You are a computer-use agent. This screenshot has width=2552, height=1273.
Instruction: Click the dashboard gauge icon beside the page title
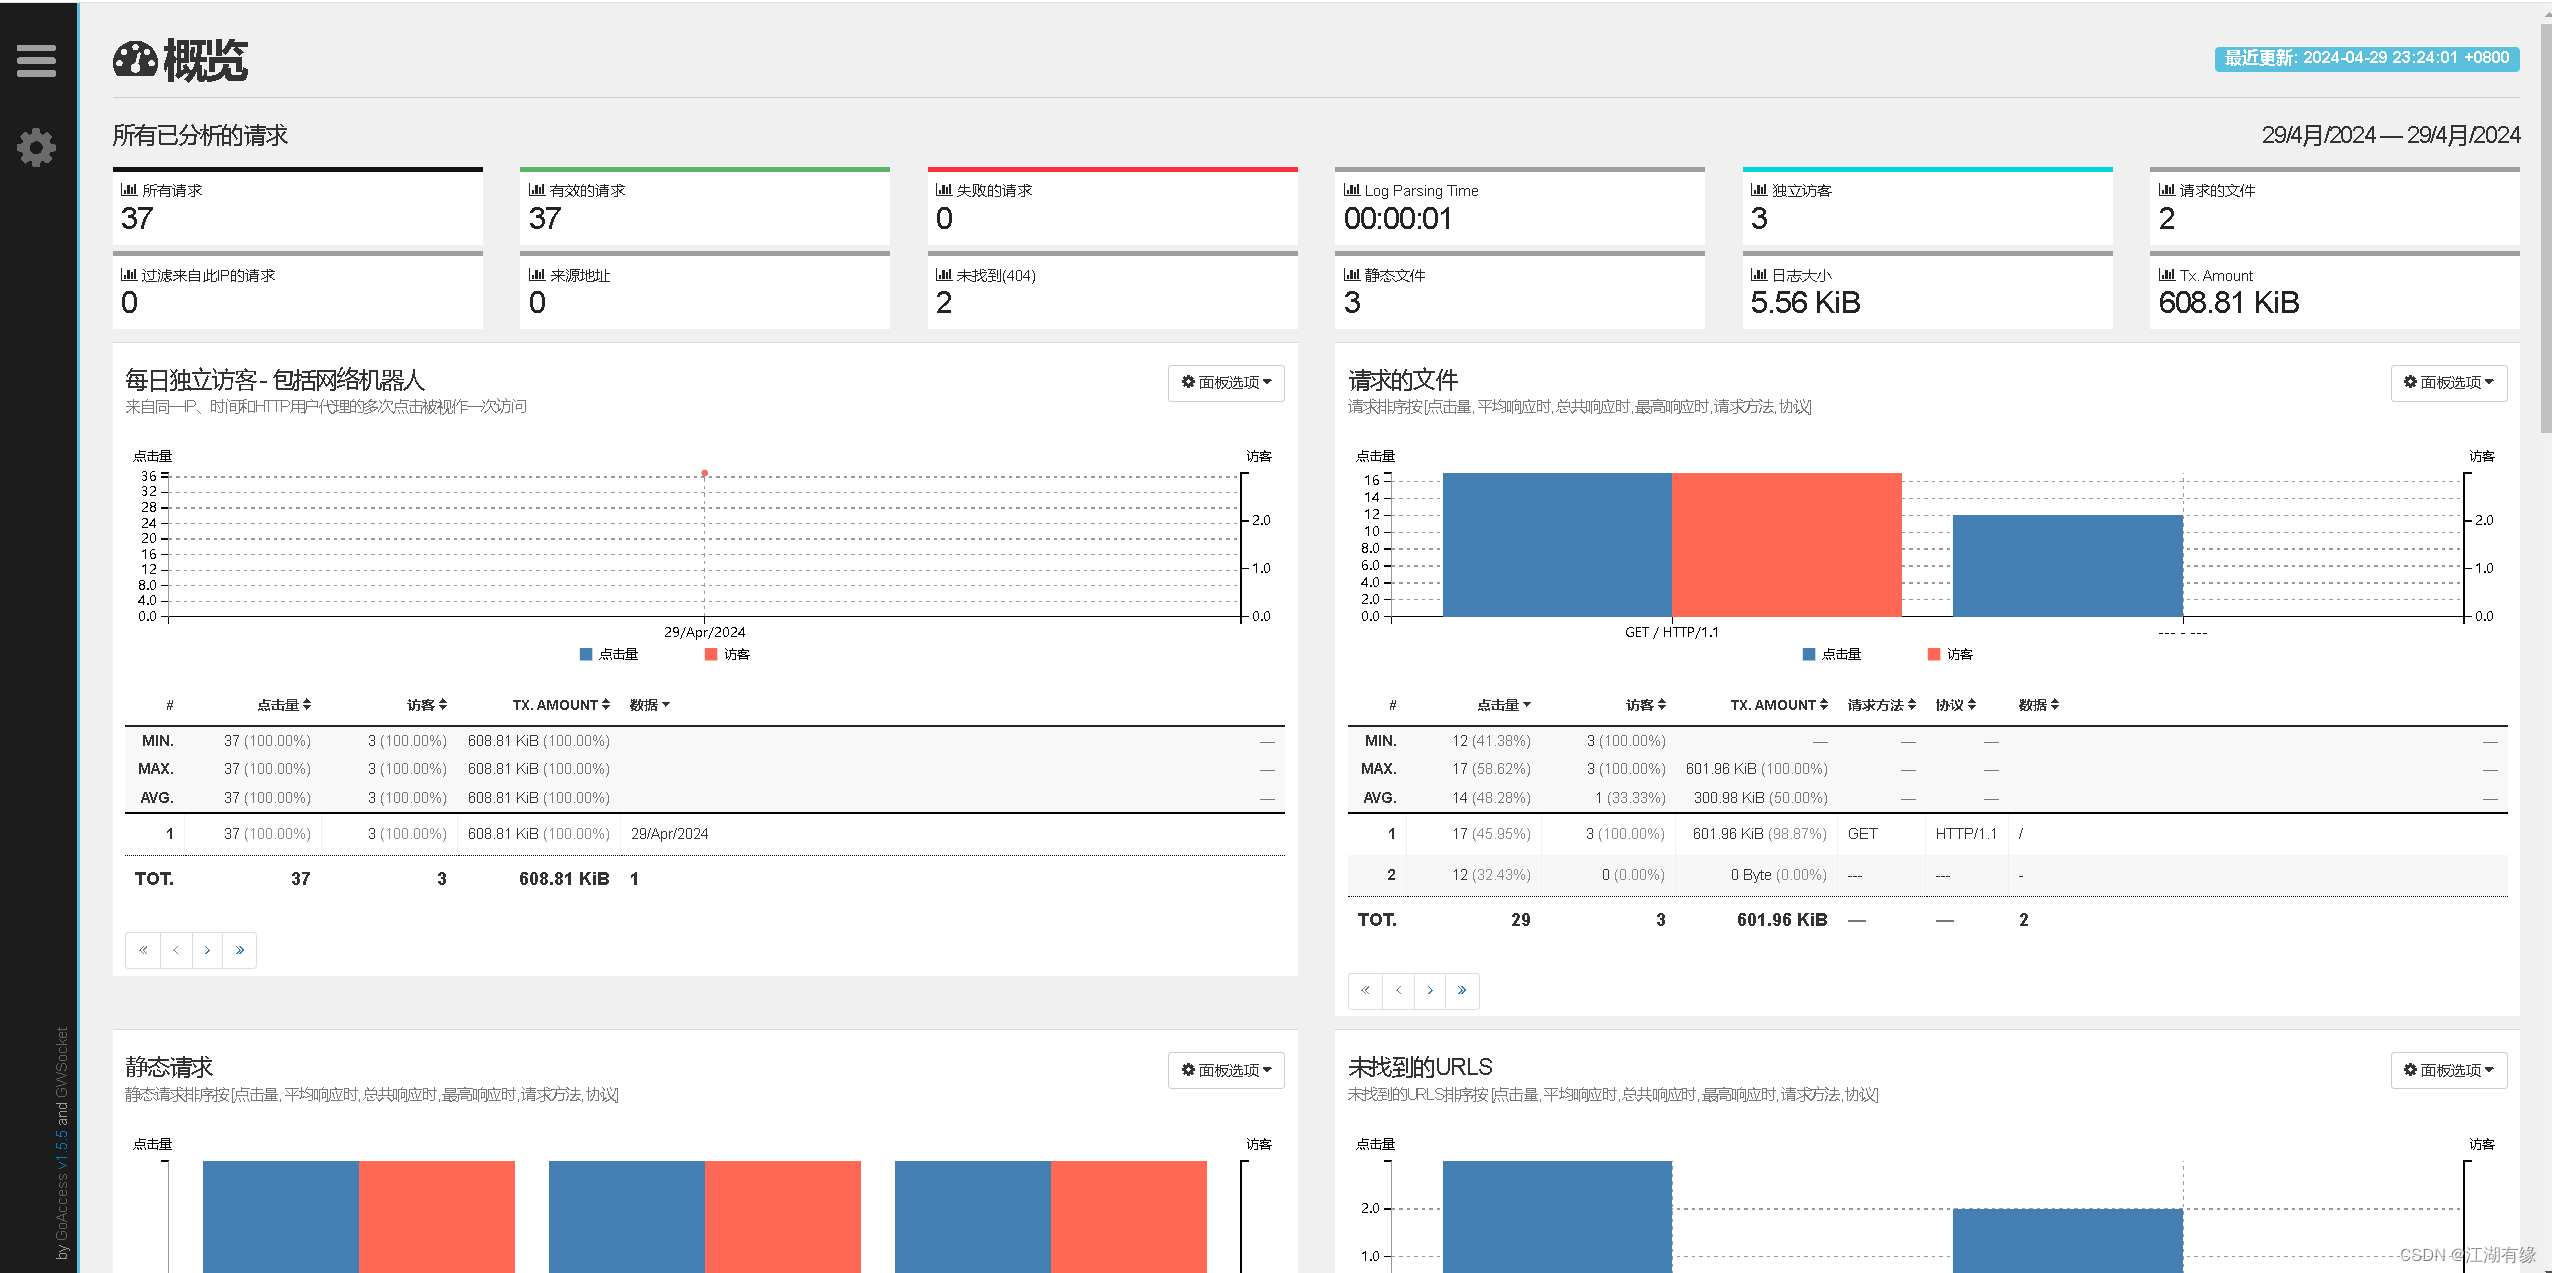[135, 60]
